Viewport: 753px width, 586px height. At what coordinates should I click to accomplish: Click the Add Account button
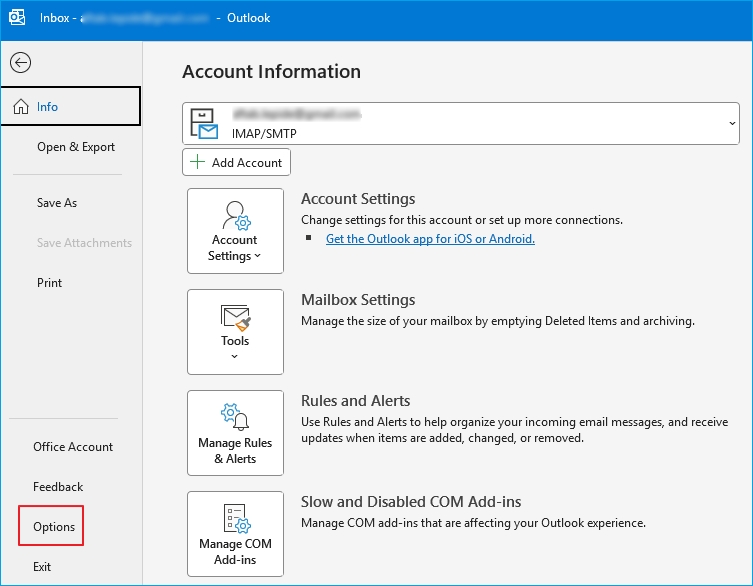[236, 162]
